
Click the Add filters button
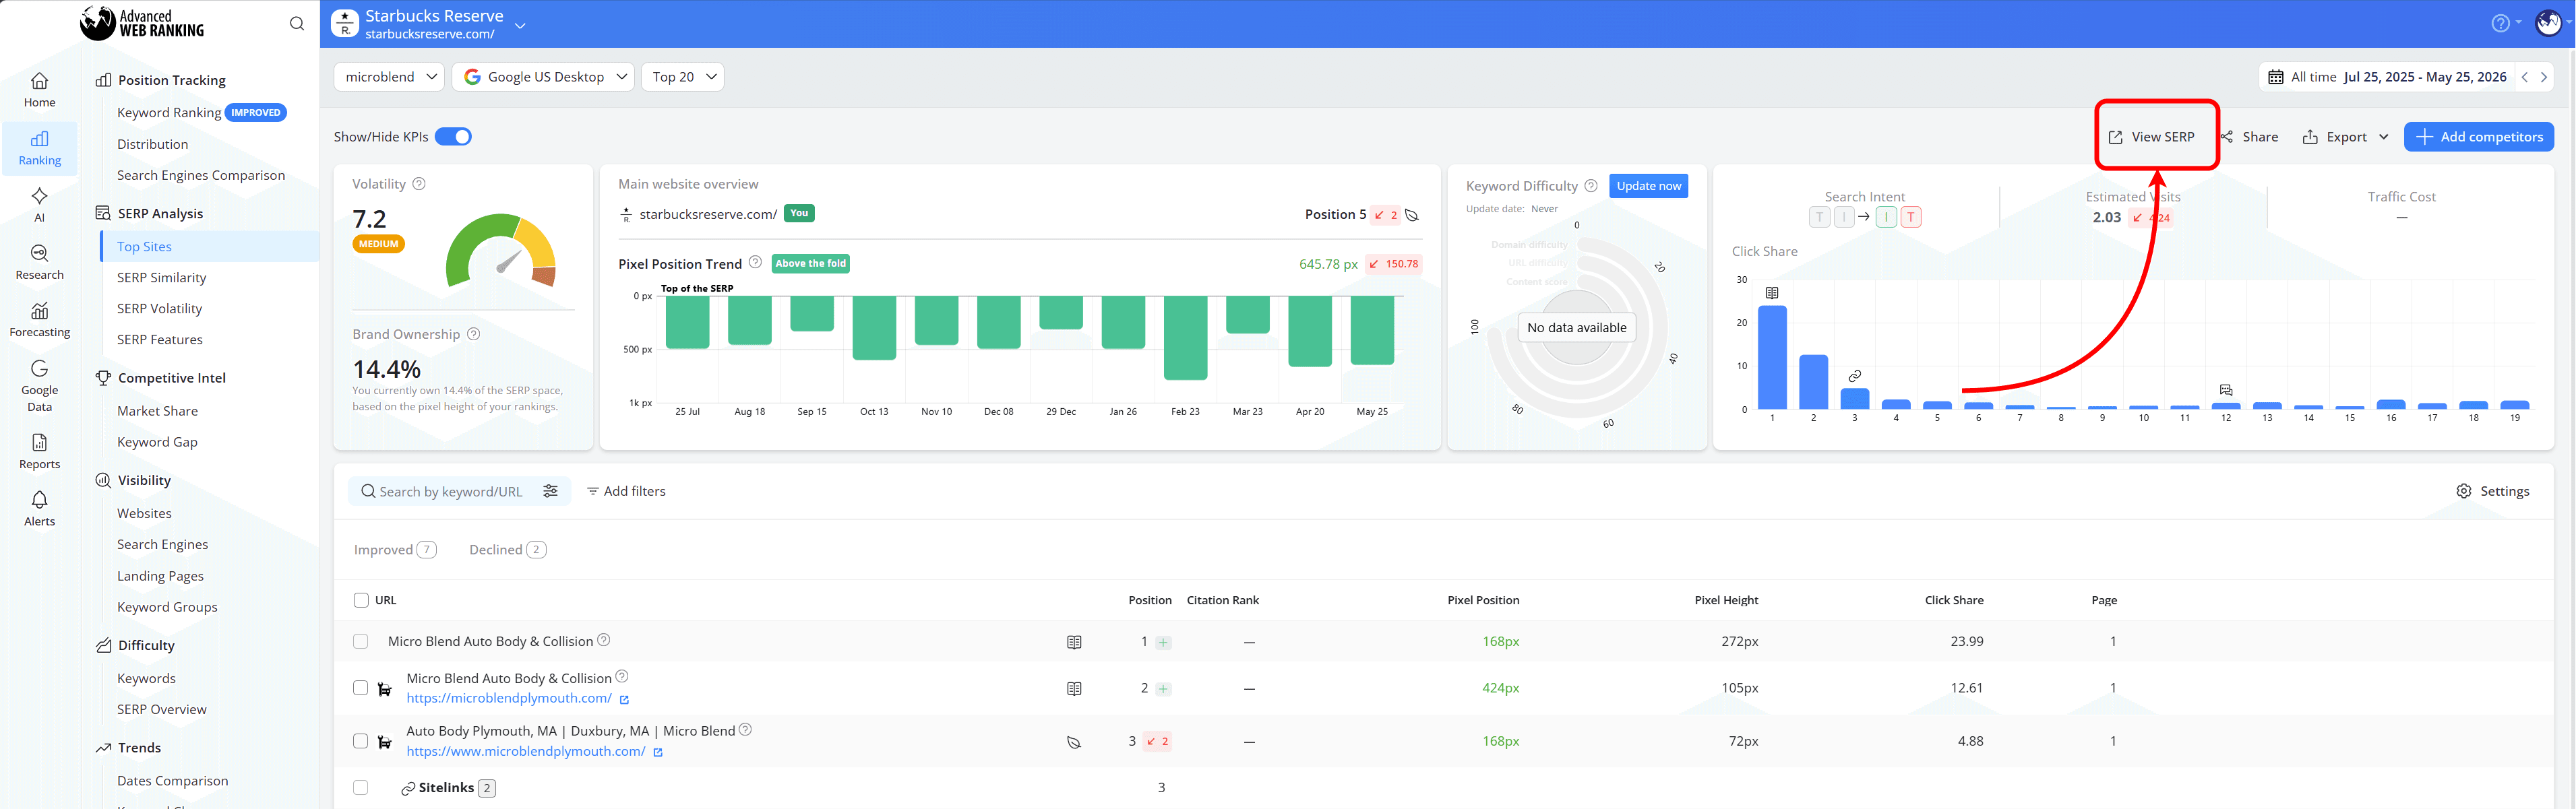[626, 491]
